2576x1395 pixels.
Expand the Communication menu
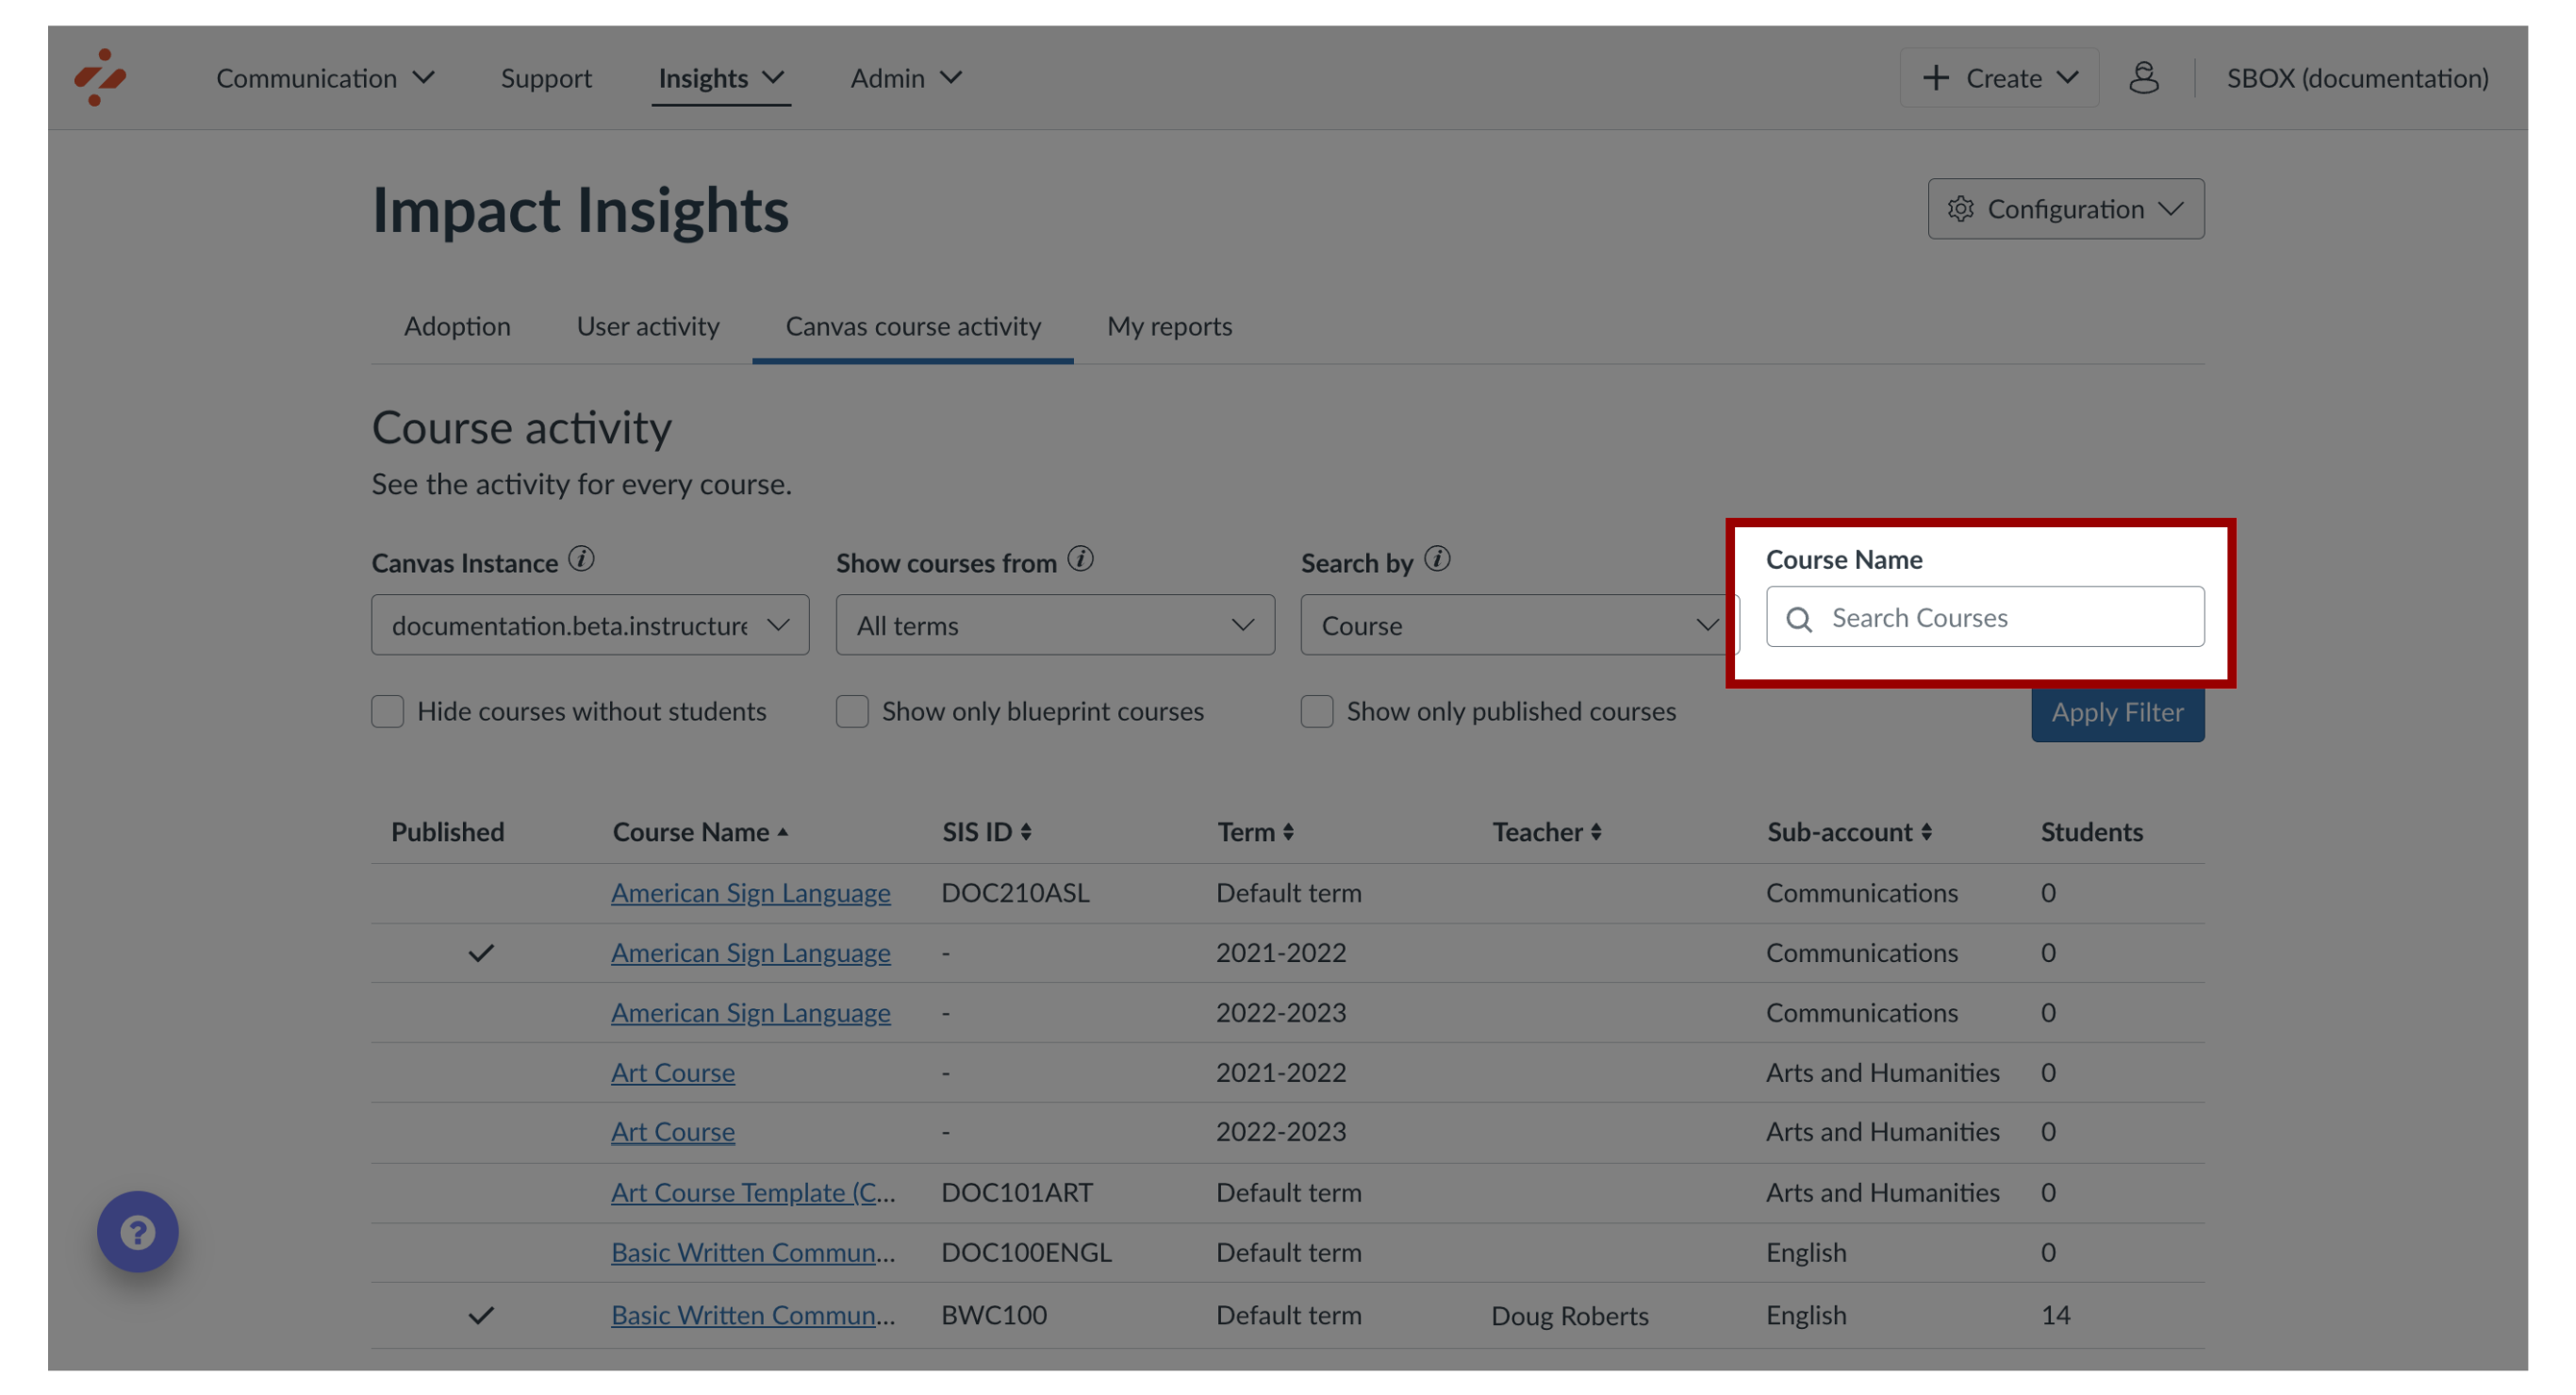click(x=325, y=77)
